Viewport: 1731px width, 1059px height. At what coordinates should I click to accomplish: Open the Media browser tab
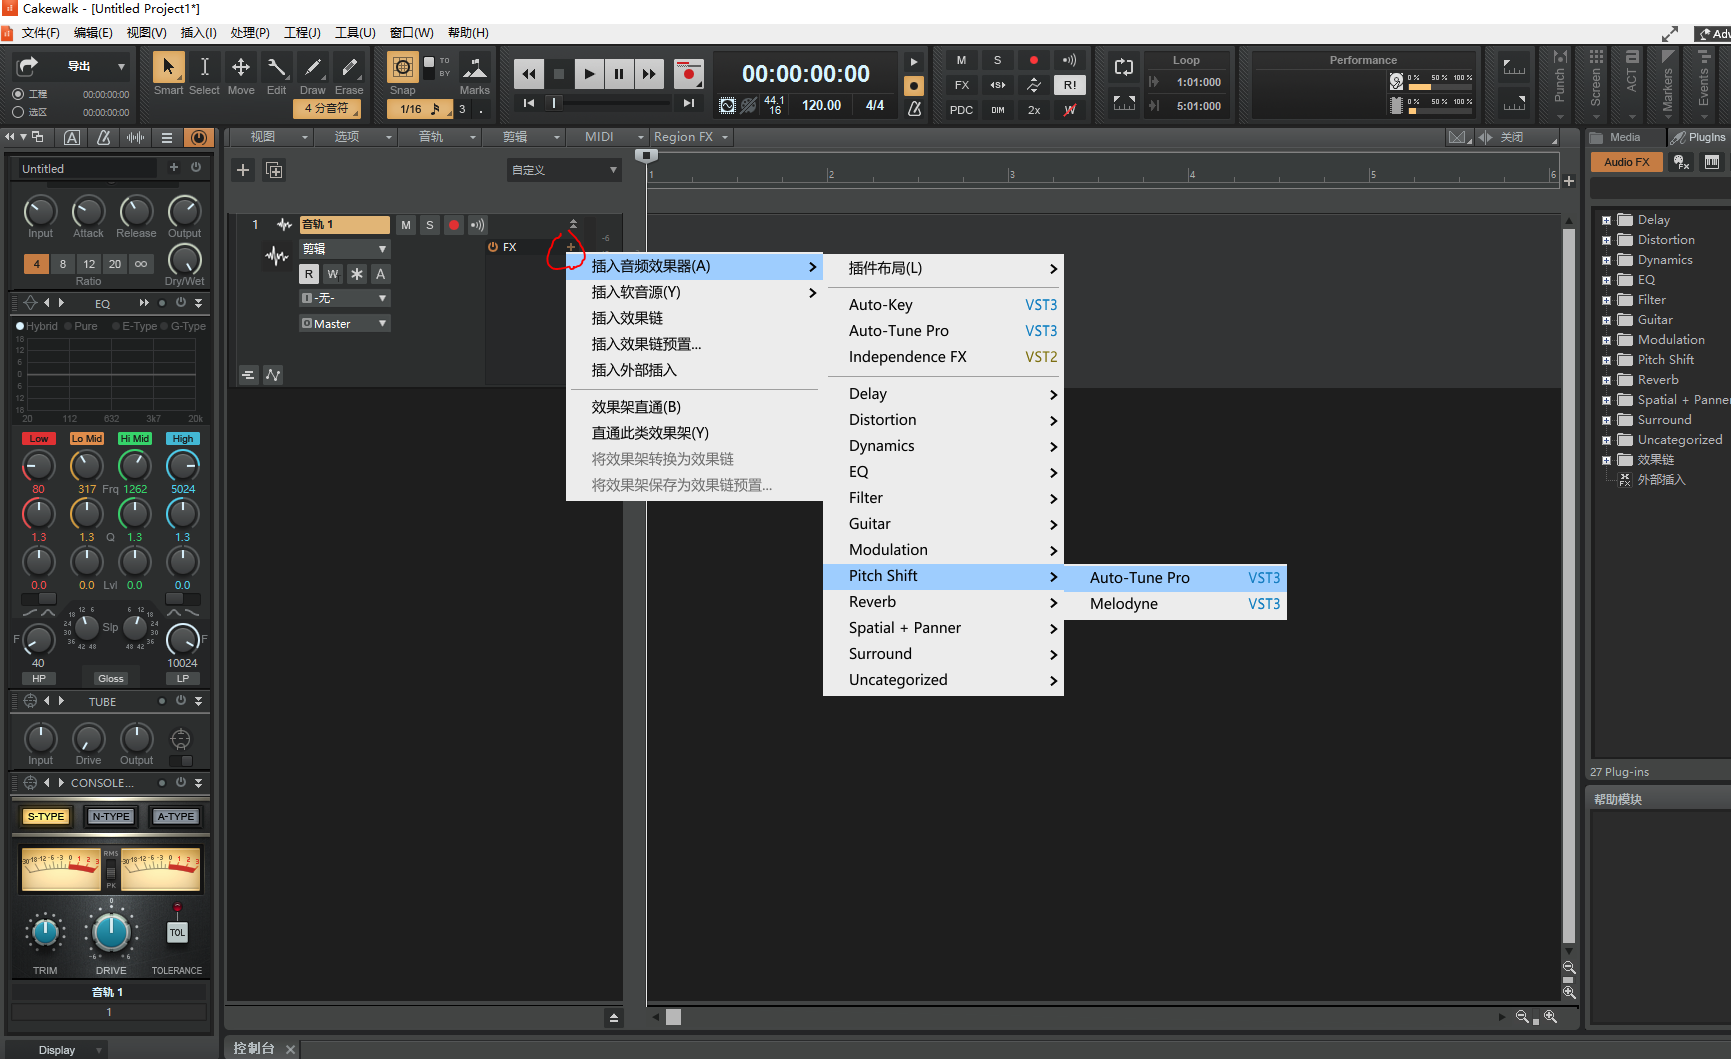tap(1625, 137)
